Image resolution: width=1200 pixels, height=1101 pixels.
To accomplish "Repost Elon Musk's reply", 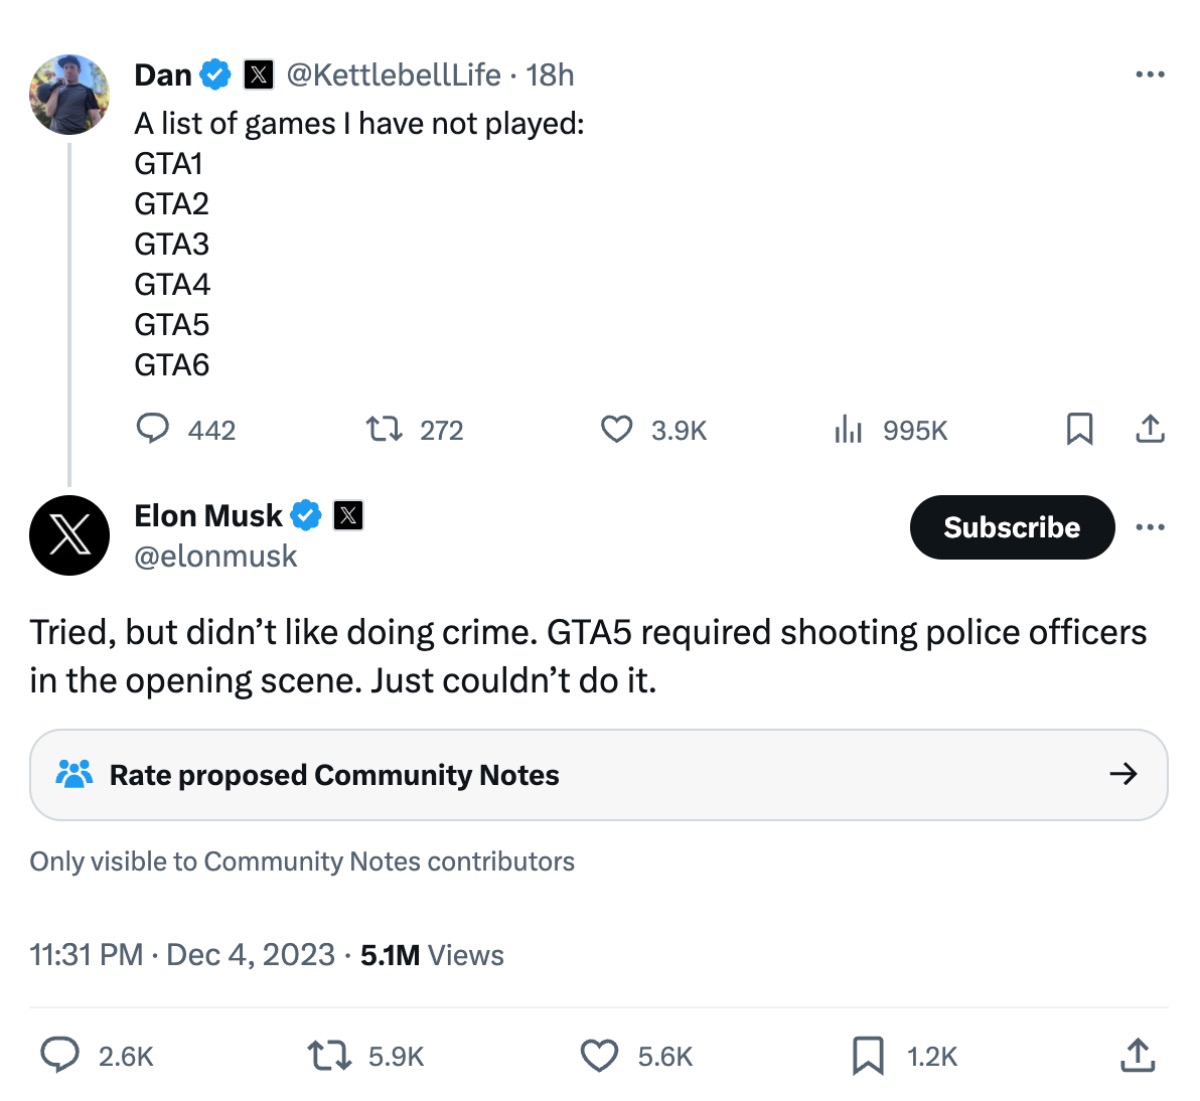I will (330, 1054).
